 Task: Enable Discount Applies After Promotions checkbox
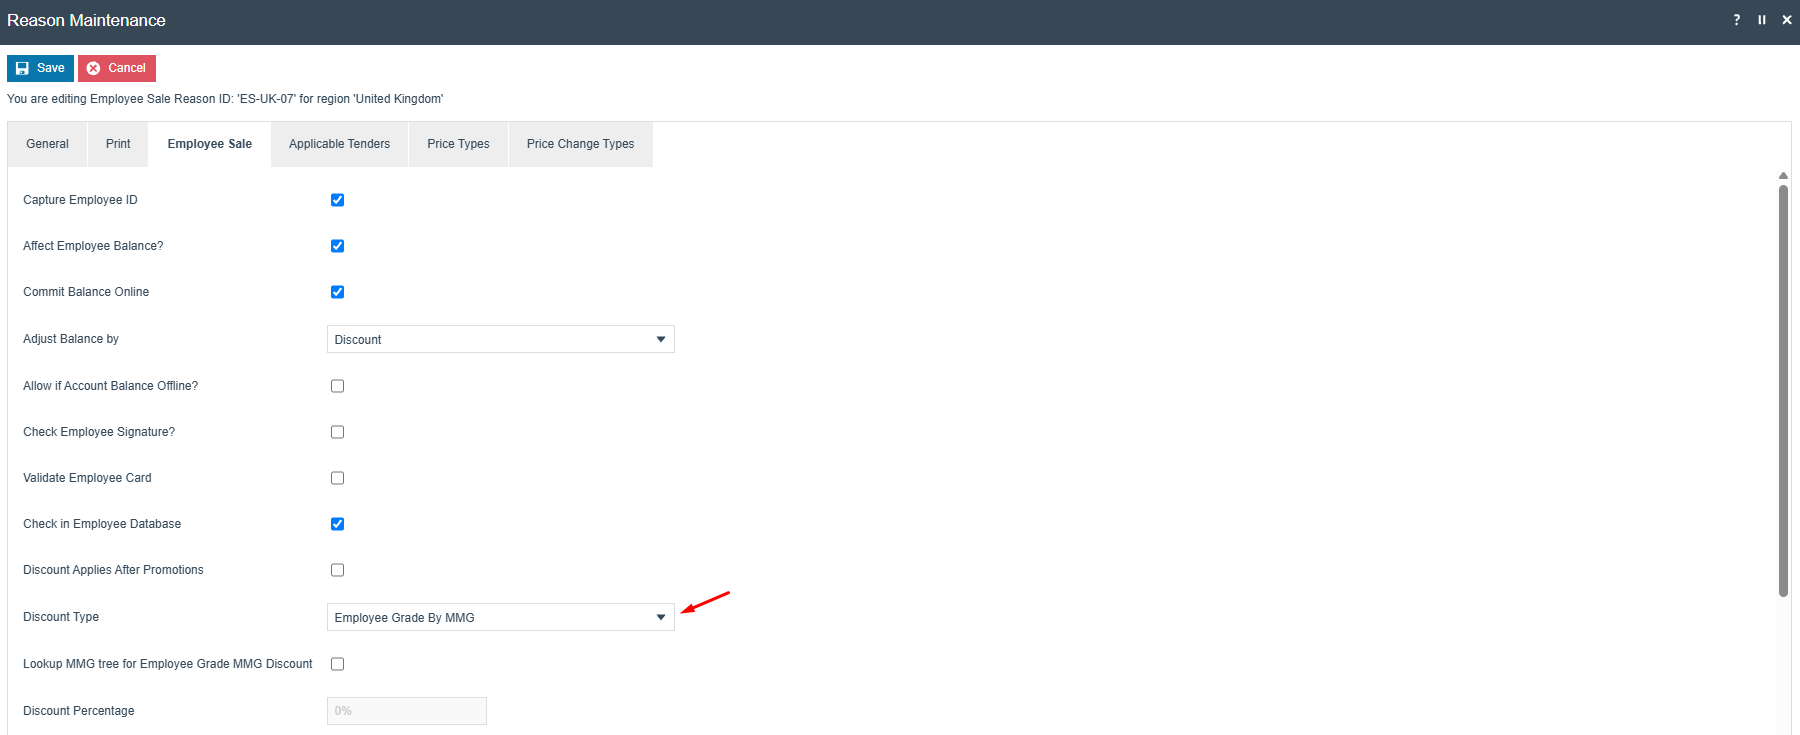pyautogui.click(x=337, y=570)
